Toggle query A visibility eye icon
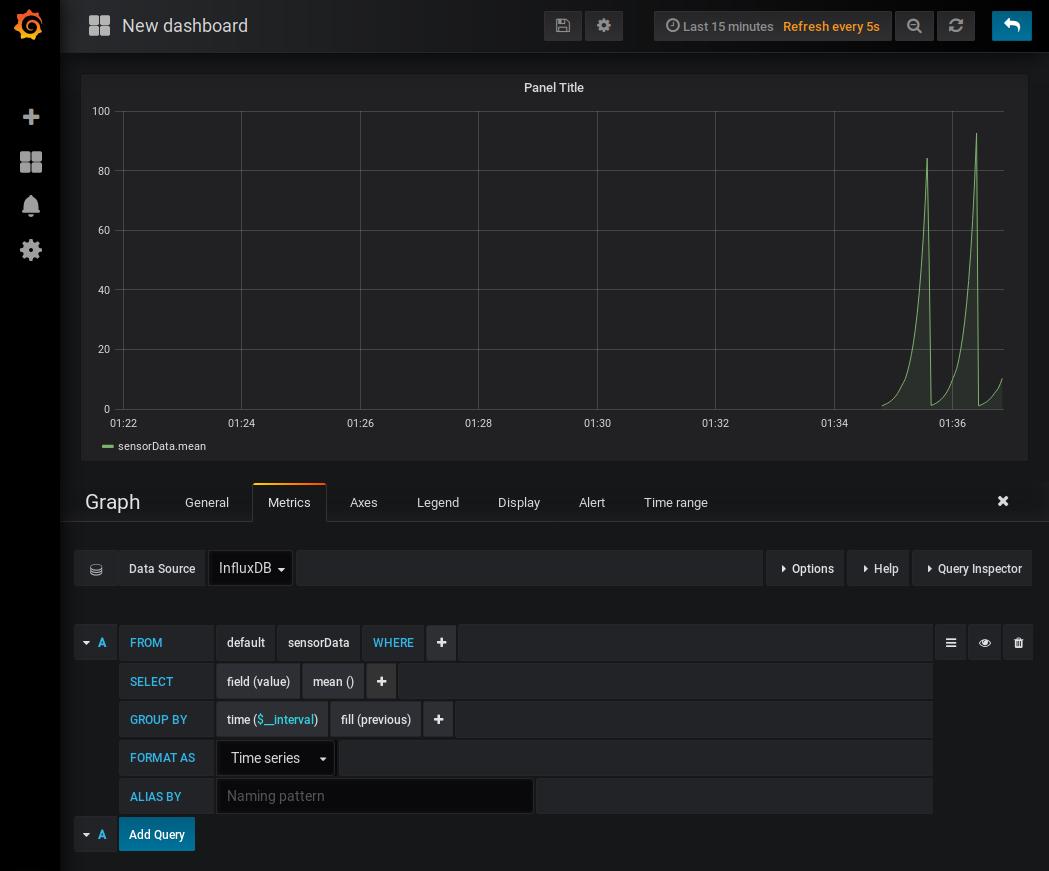 984,643
